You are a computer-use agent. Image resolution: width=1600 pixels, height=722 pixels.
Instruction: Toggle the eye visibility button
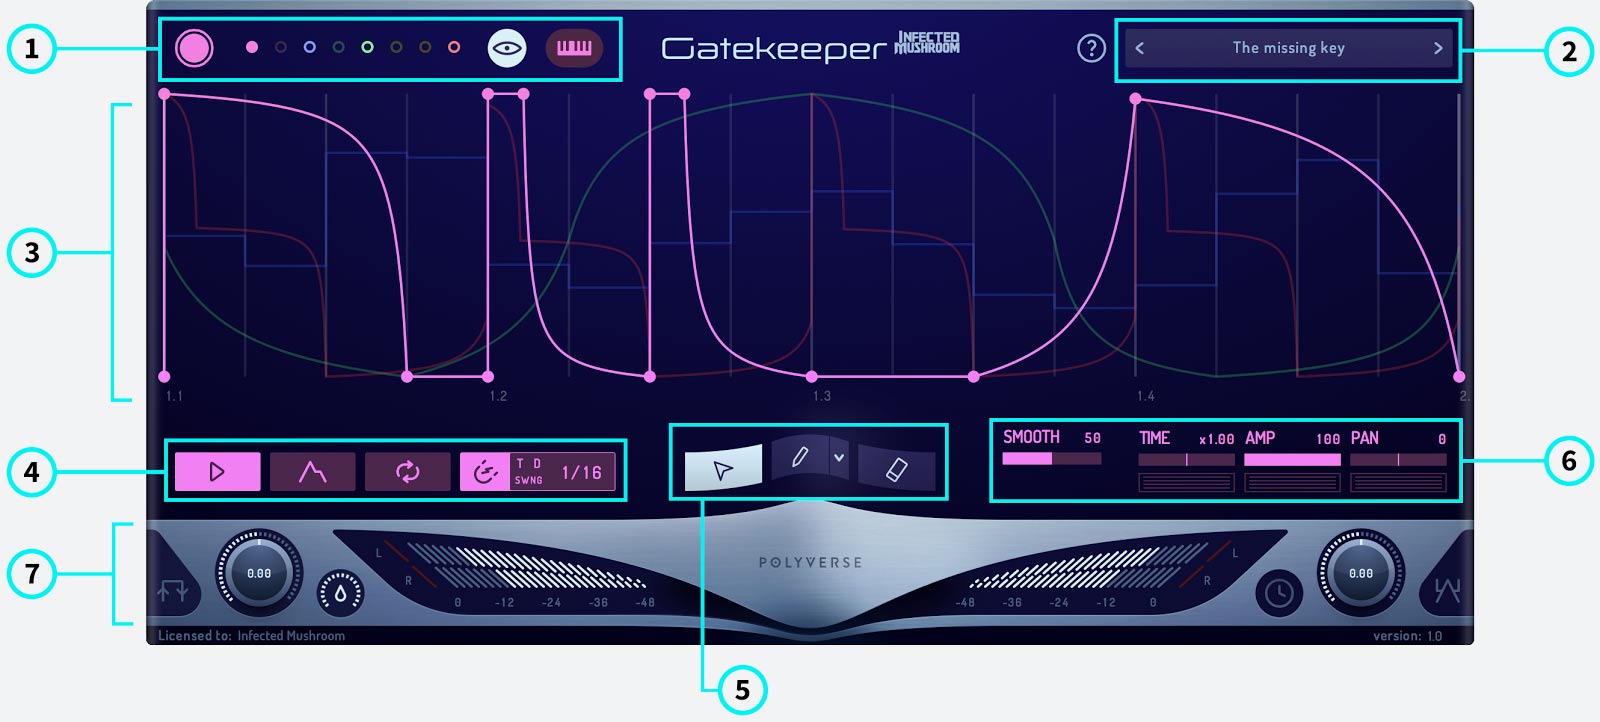tap(507, 48)
